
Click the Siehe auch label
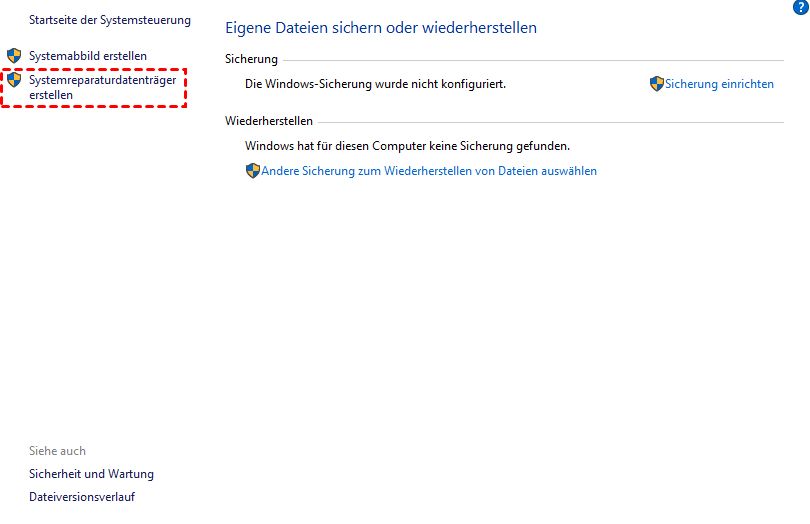tap(57, 451)
